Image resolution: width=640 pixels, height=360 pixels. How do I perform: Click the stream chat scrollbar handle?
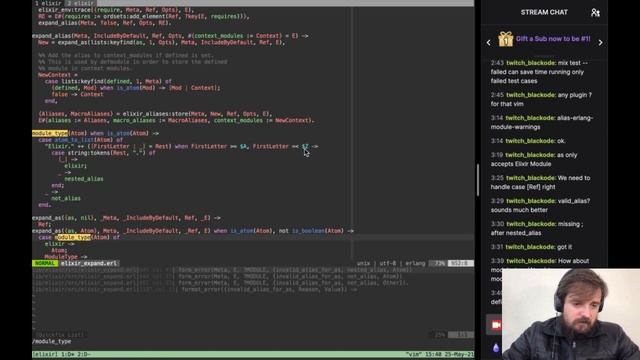coord(478,180)
